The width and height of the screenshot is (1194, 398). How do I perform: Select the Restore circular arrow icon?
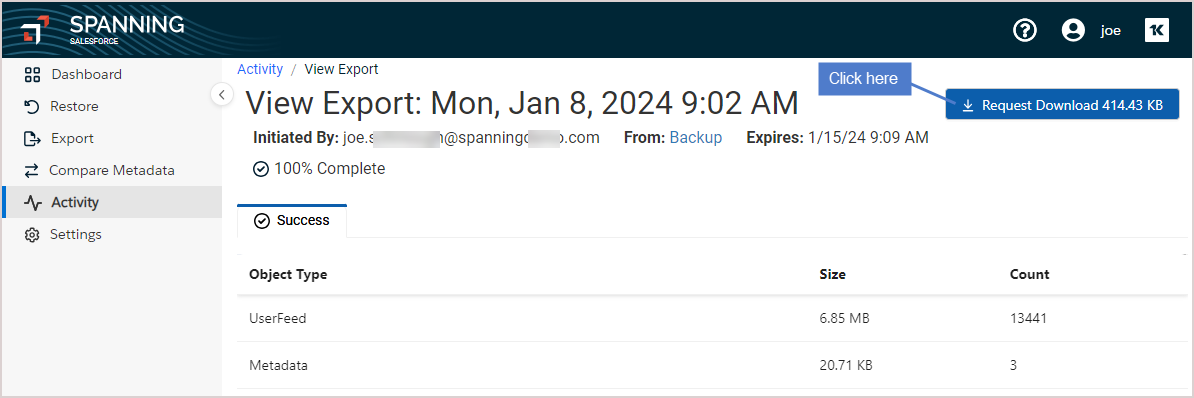pos(32,107)
